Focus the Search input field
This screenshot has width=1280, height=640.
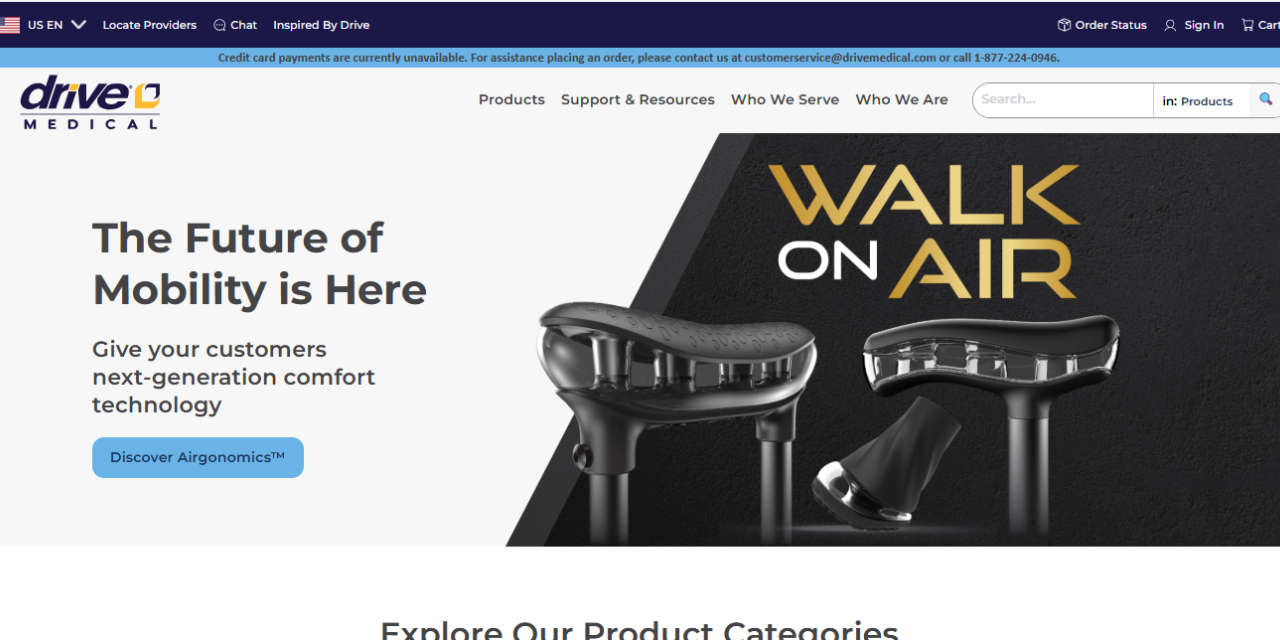(1063, 100)
